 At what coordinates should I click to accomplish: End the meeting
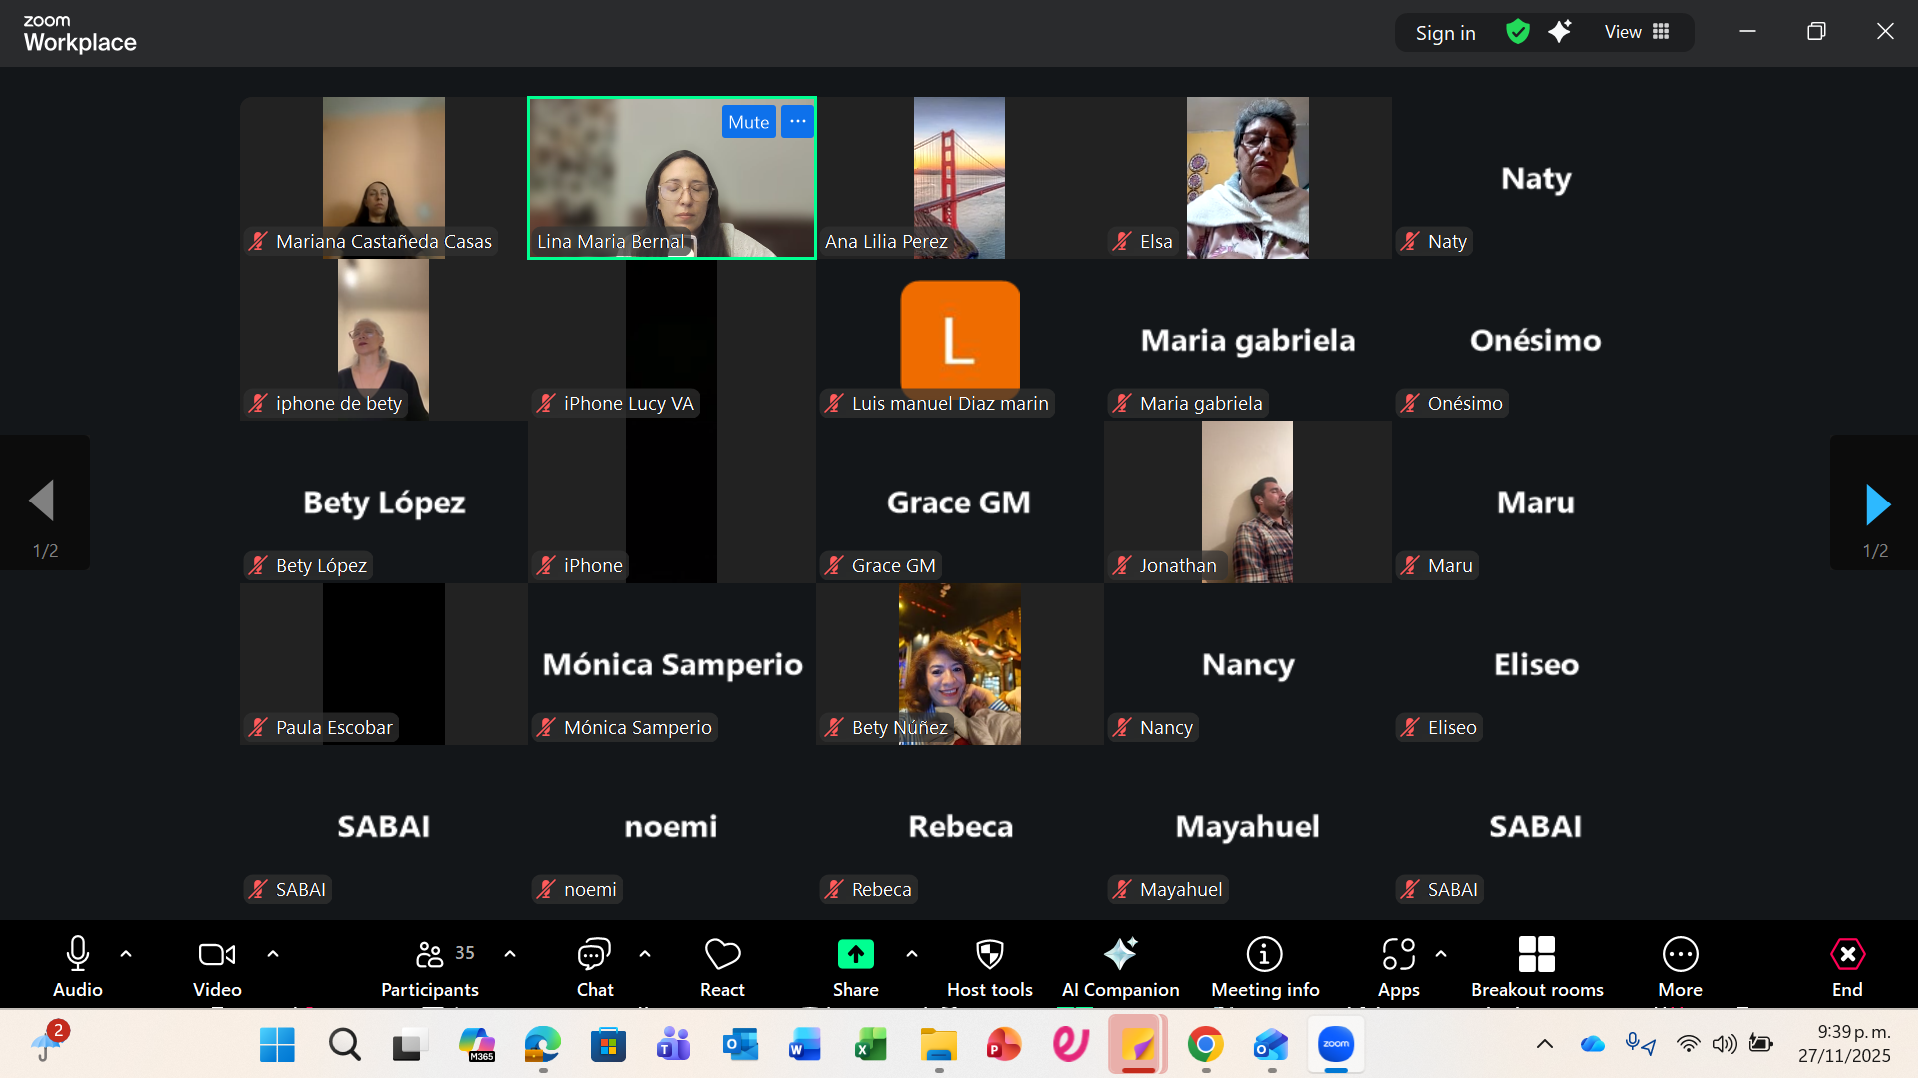coord(1847,966)
